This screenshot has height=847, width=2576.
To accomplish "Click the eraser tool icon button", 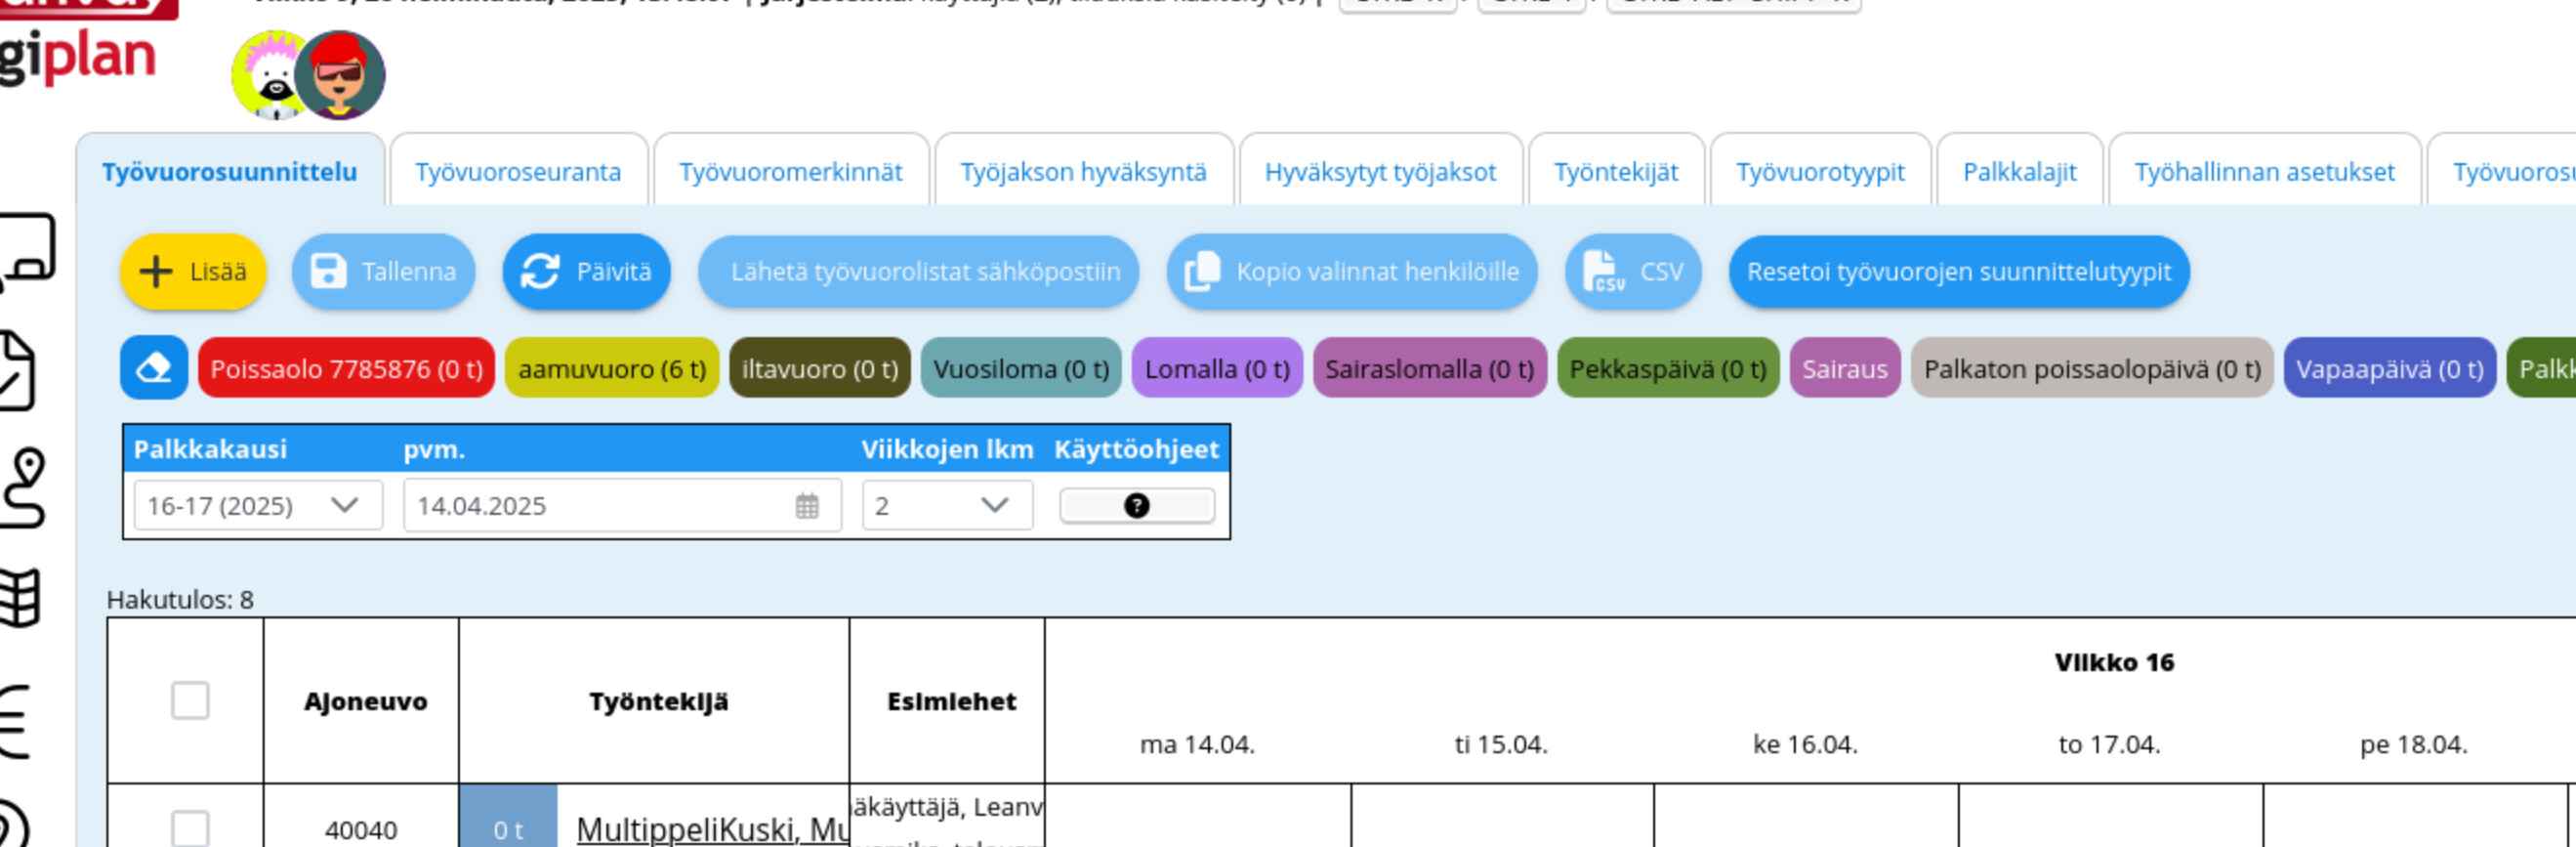I will 154,368.
